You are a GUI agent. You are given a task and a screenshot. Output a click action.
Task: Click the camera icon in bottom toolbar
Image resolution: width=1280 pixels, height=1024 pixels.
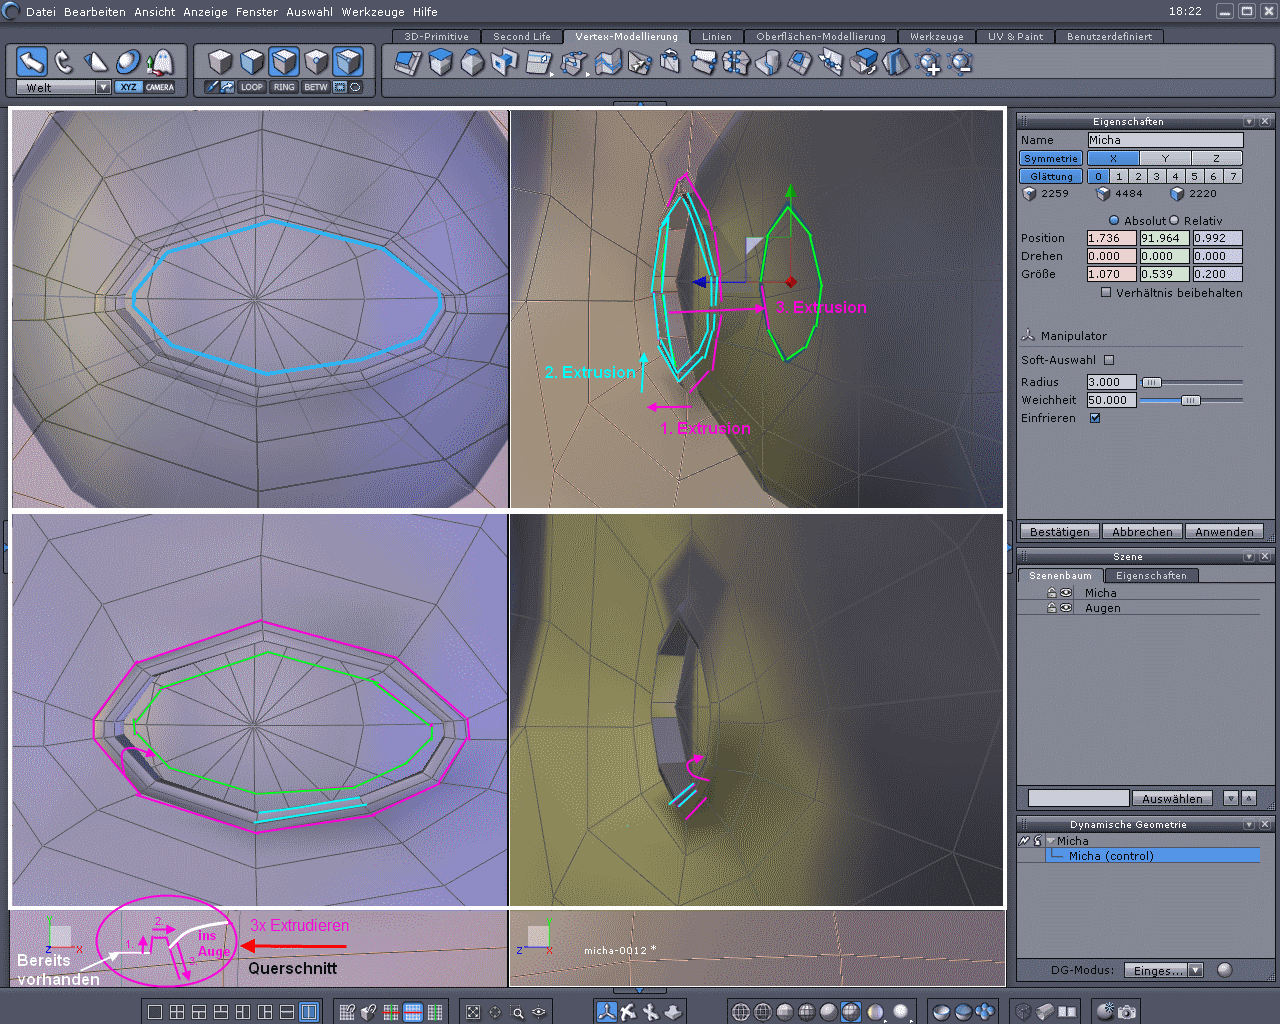pyautogui.click(x=1127, y=1012)
